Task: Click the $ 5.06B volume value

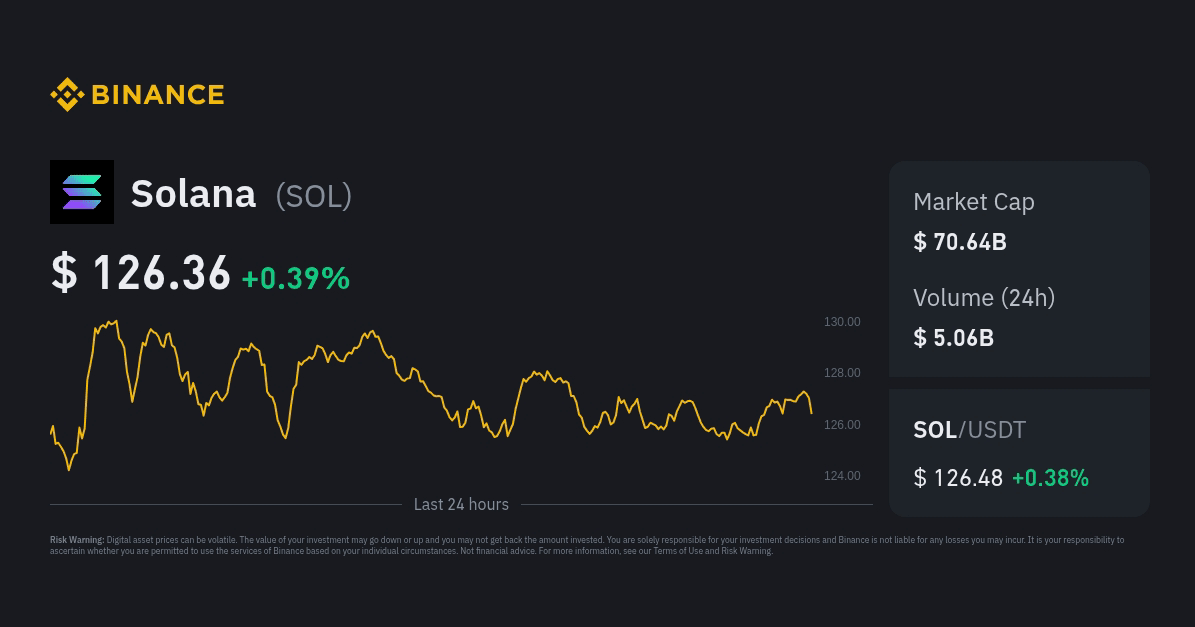Action: pos(954,337)
